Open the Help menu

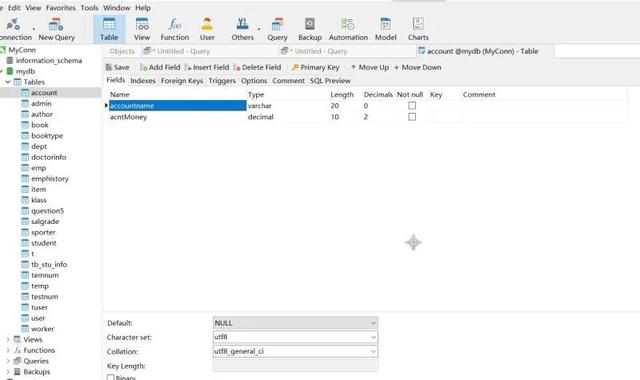(x=143, y=8)
